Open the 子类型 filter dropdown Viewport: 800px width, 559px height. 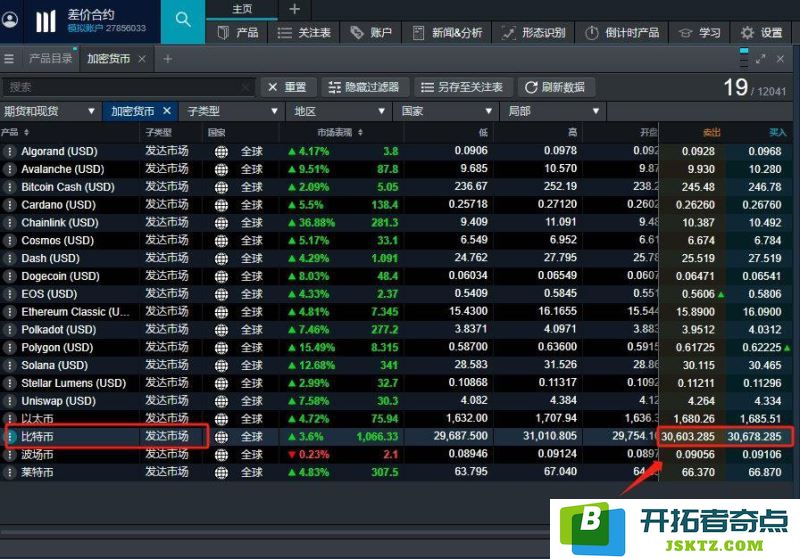pyautogui.click(x=232, y=111)
